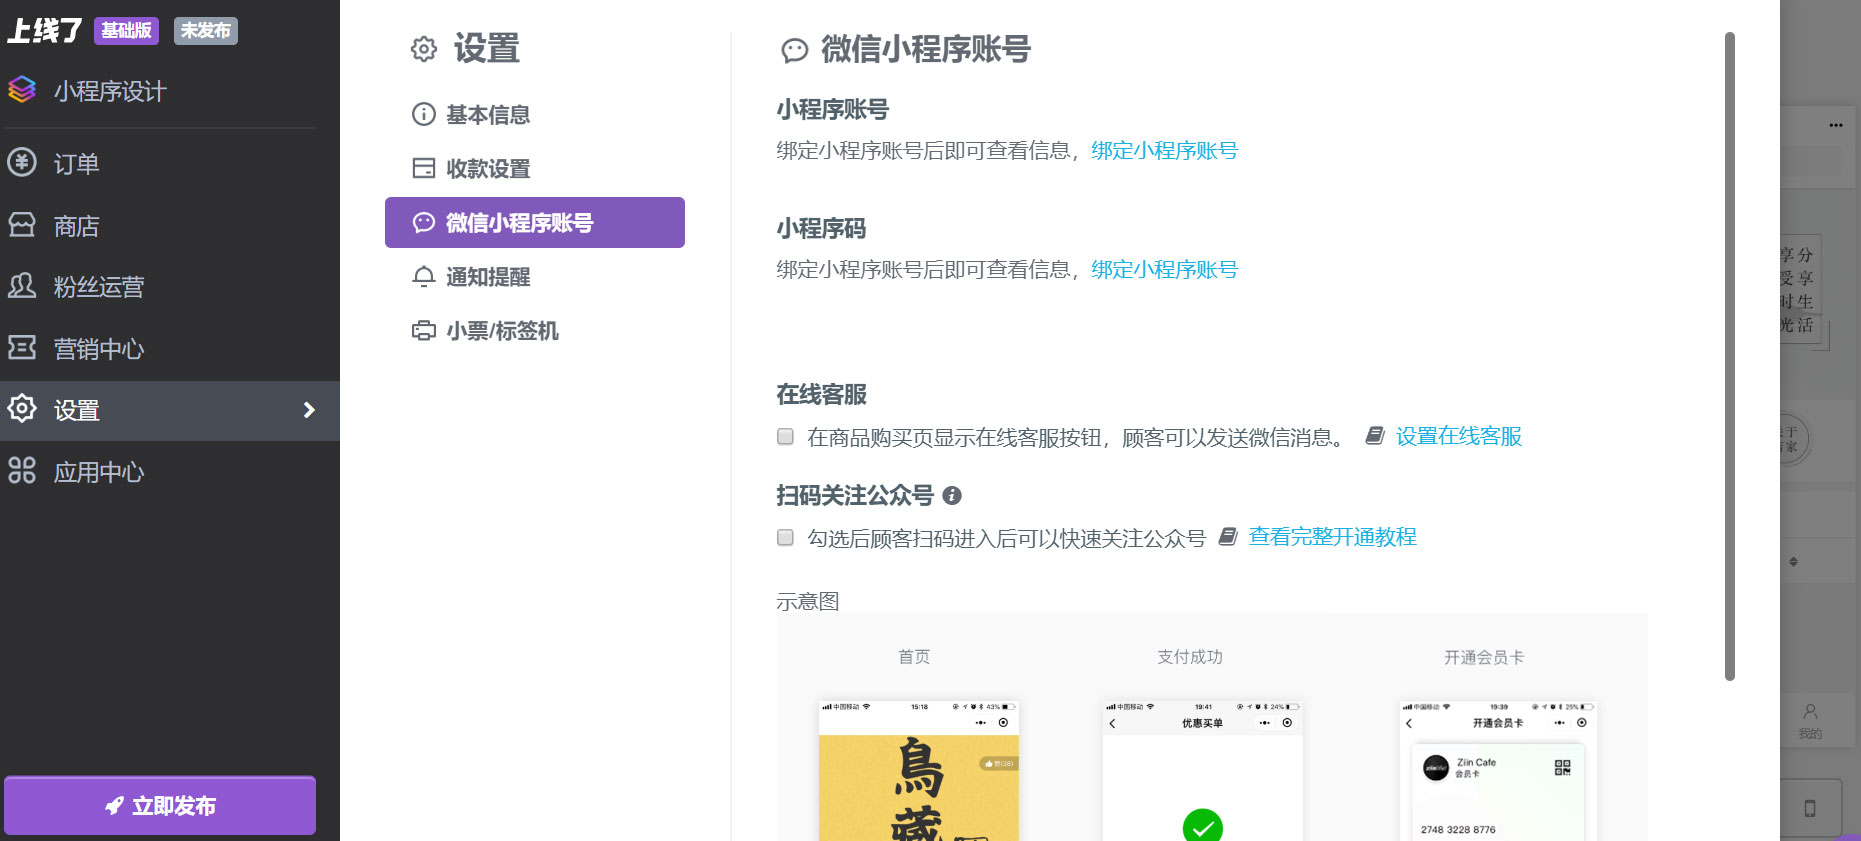This screenshot has width=1861, height=841.
Task: Click the 收款设置 card icon
Action: [424, 168]
